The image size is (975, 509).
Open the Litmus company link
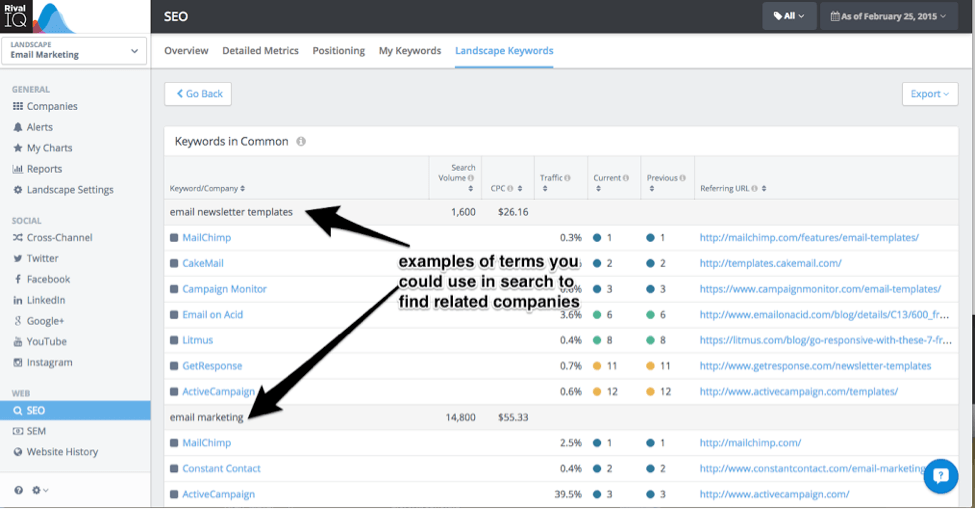pos(198,340)
